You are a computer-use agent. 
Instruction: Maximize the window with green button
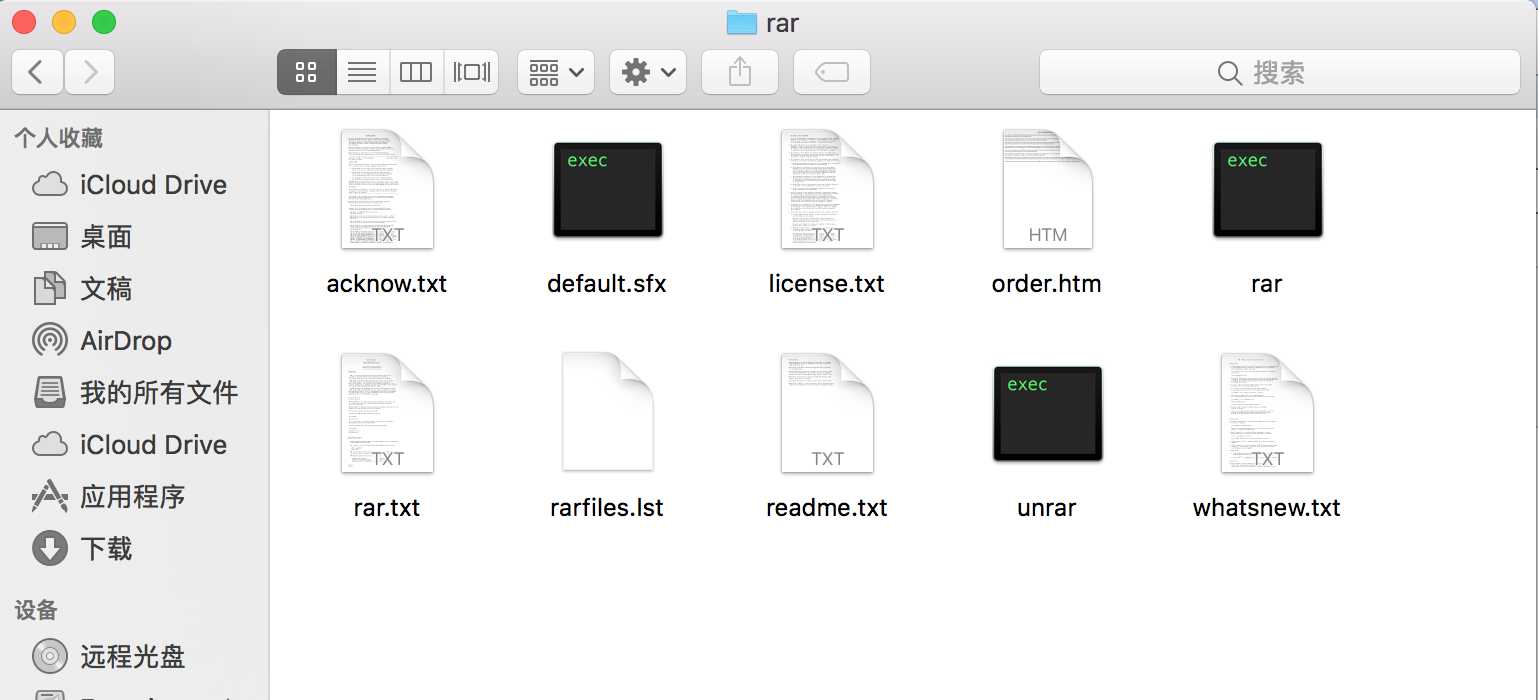click(104, 22)
